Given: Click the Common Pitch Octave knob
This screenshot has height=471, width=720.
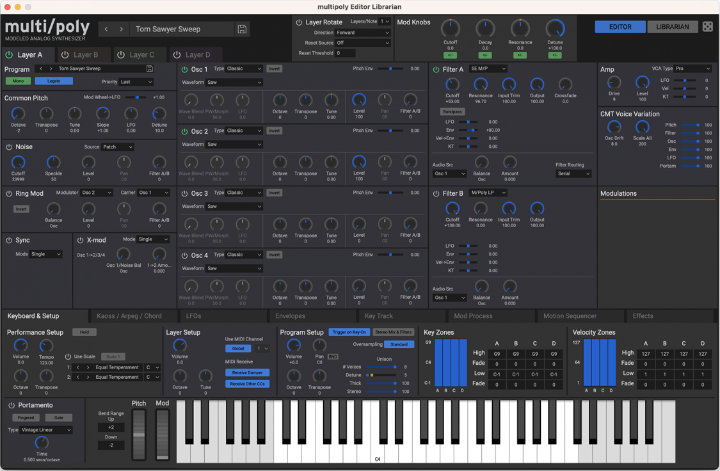Looking at the screenshot, I should tap(18, 113).
